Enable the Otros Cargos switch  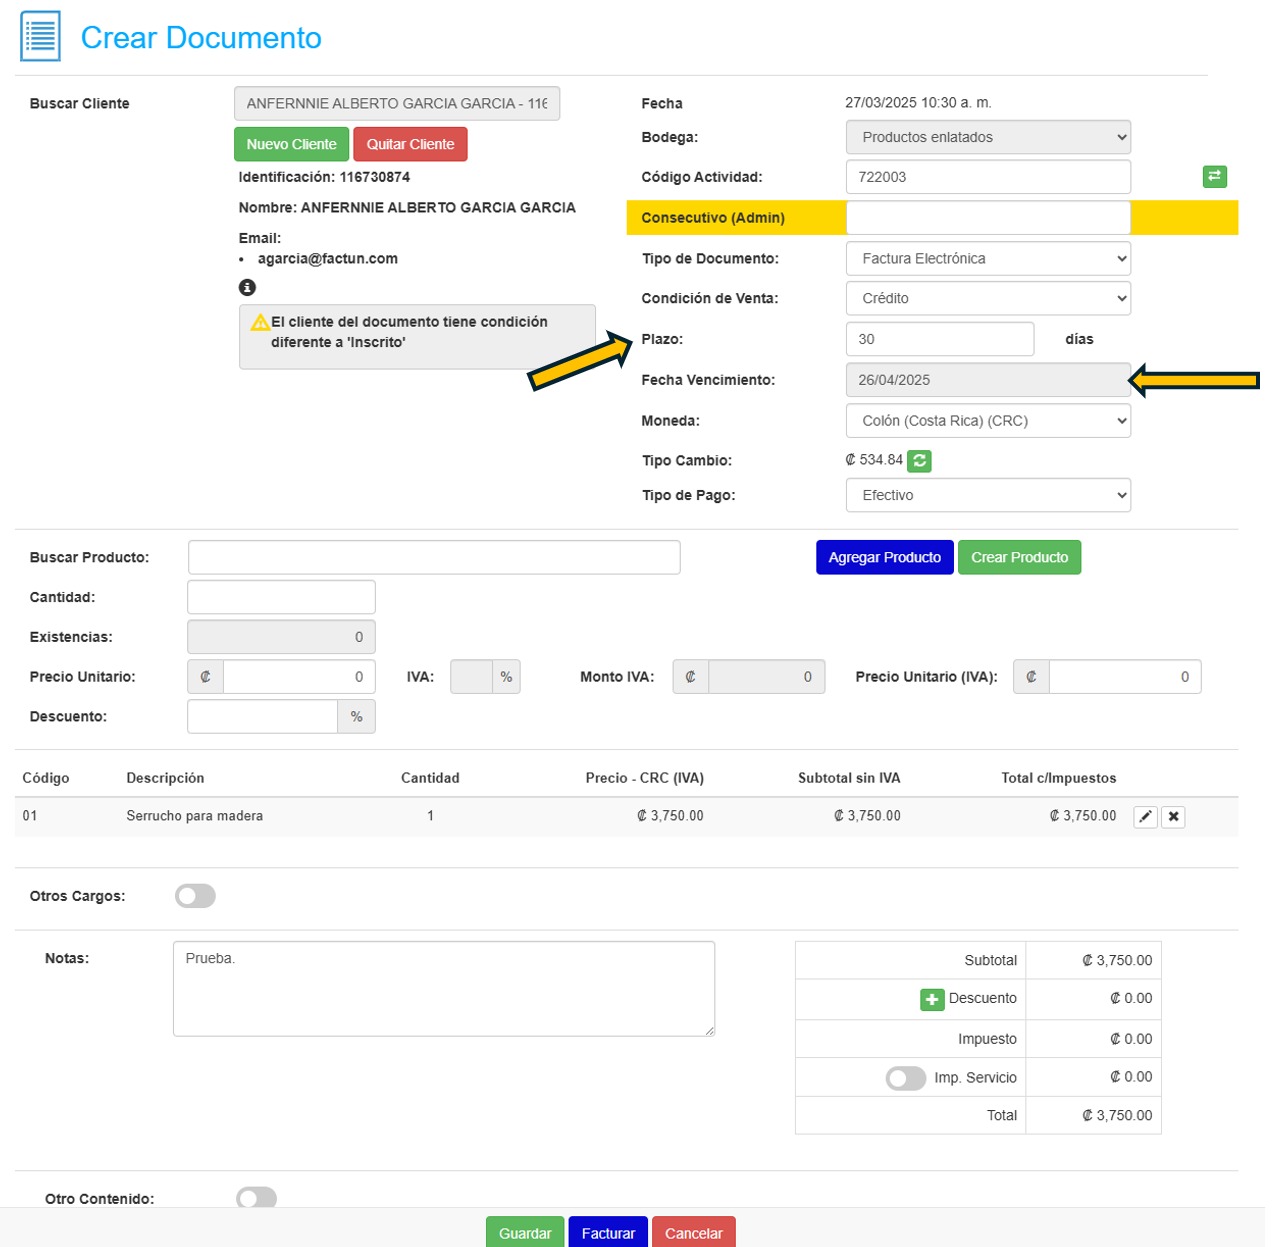195,896
